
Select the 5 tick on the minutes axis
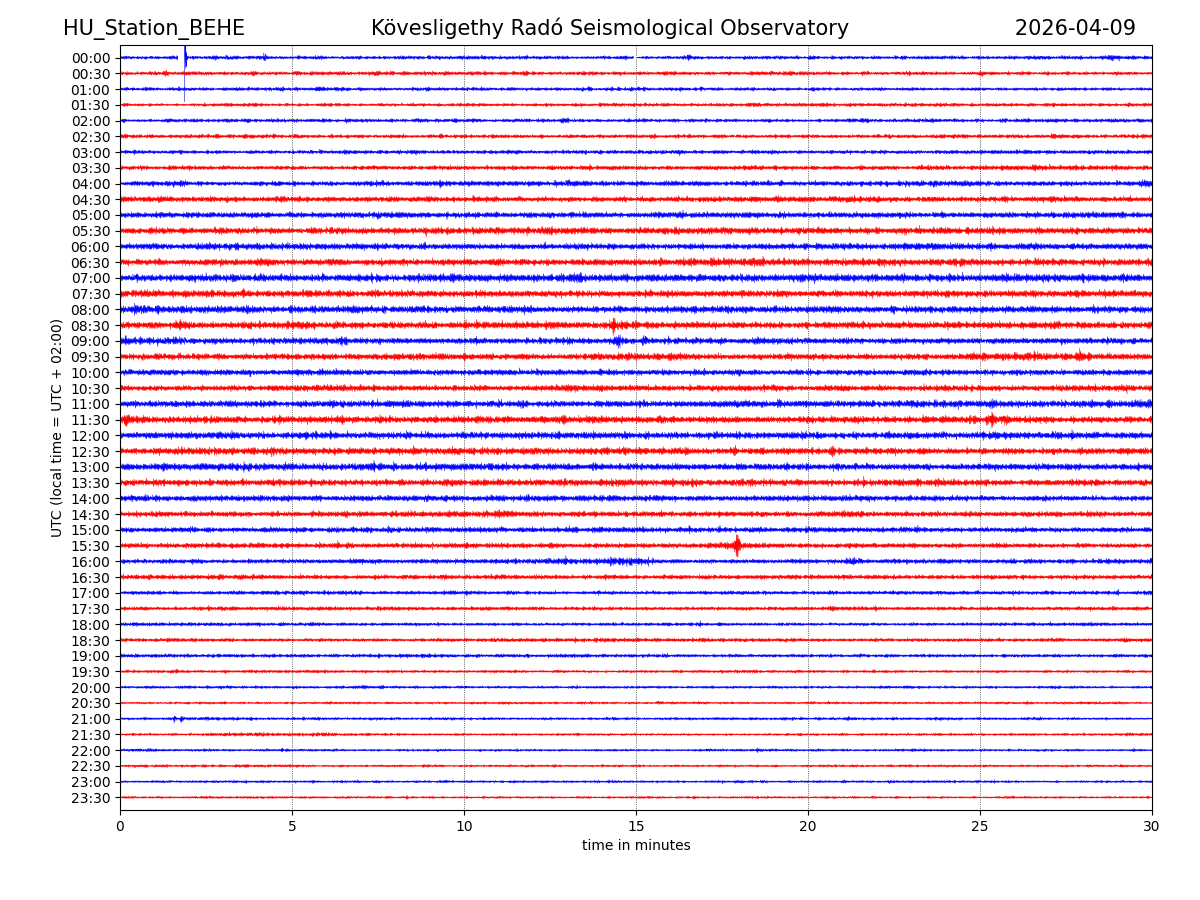[x=292, y=826]
